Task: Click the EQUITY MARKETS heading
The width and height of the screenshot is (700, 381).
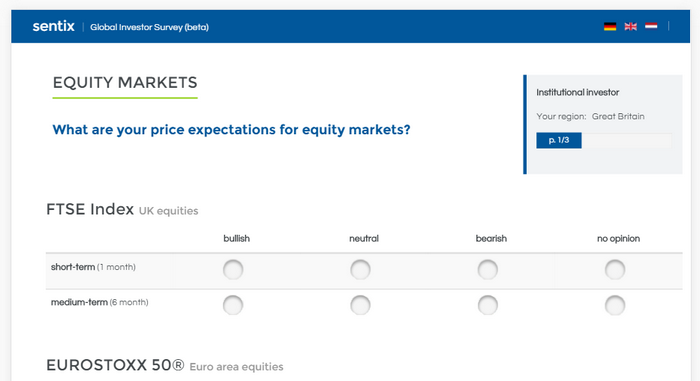Action: pos(125,83)
